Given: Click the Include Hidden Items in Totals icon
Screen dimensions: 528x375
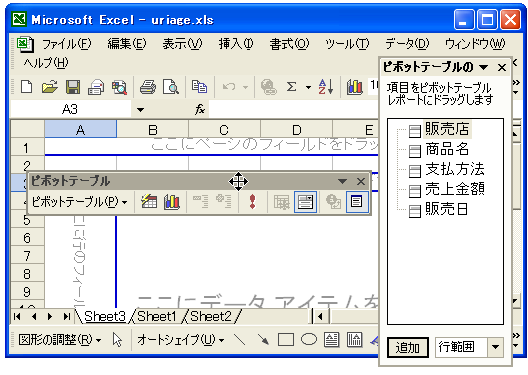Looking at the screenshot, I should [x=282, y=202].
